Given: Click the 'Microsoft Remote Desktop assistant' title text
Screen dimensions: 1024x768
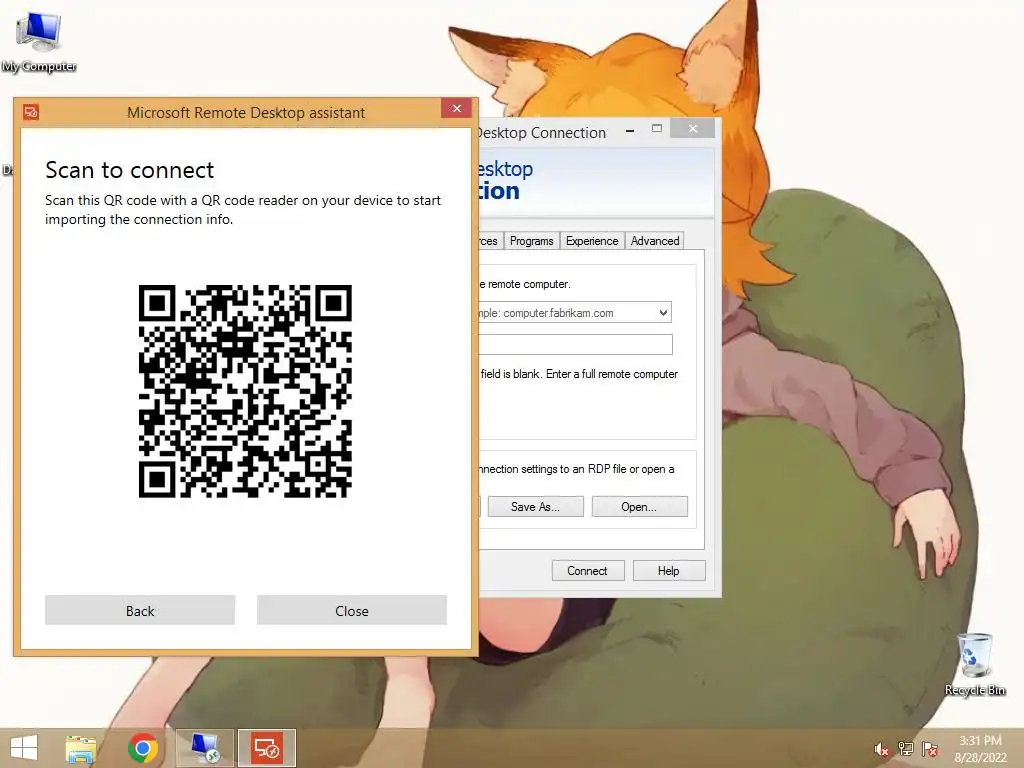Looking at the screenshot, I should pyautogui.click(x=246, y=112).
